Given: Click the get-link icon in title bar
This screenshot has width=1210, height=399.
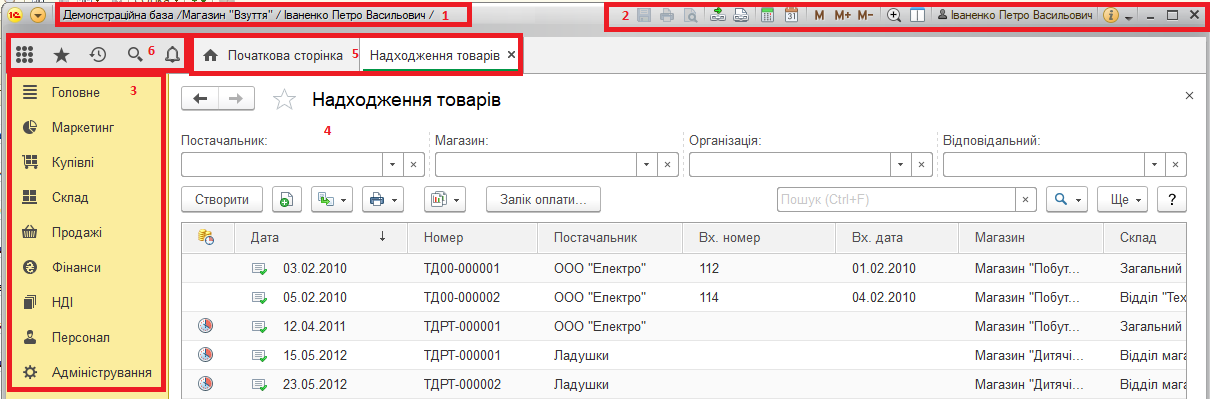Looking at the screenshot, I should point(718,16).
